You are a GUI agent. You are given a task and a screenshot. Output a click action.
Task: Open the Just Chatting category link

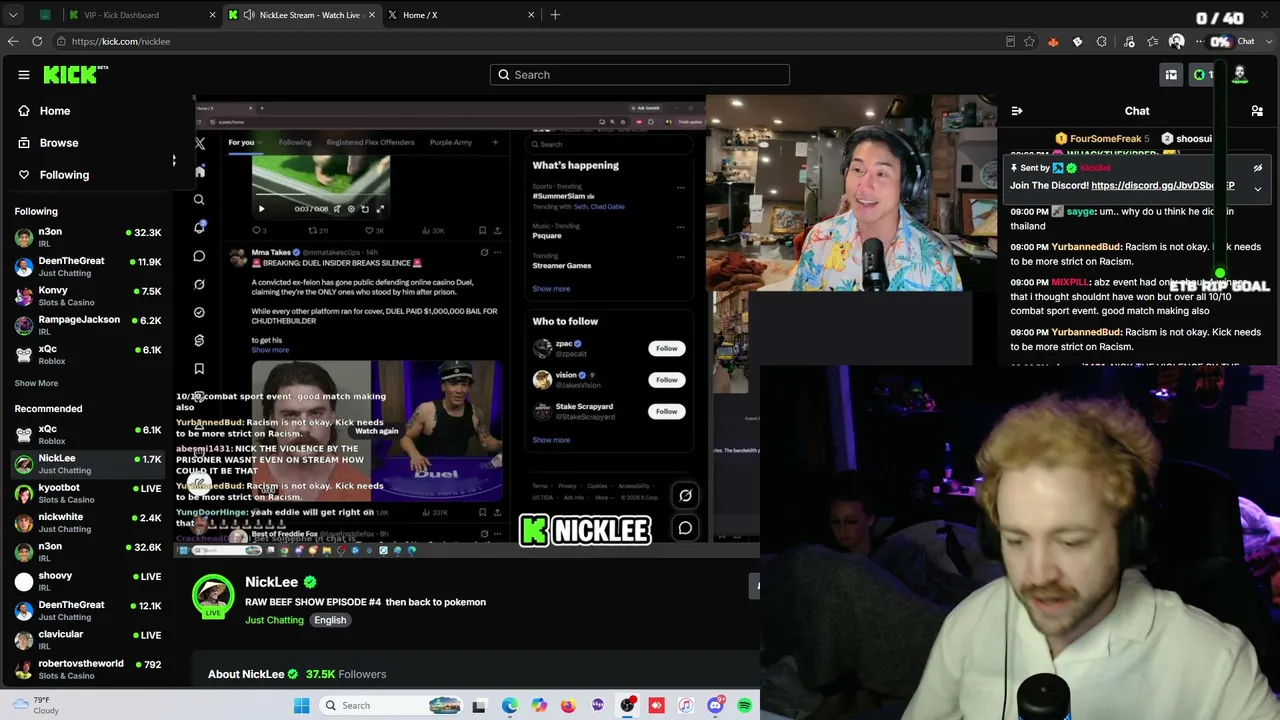274,620
